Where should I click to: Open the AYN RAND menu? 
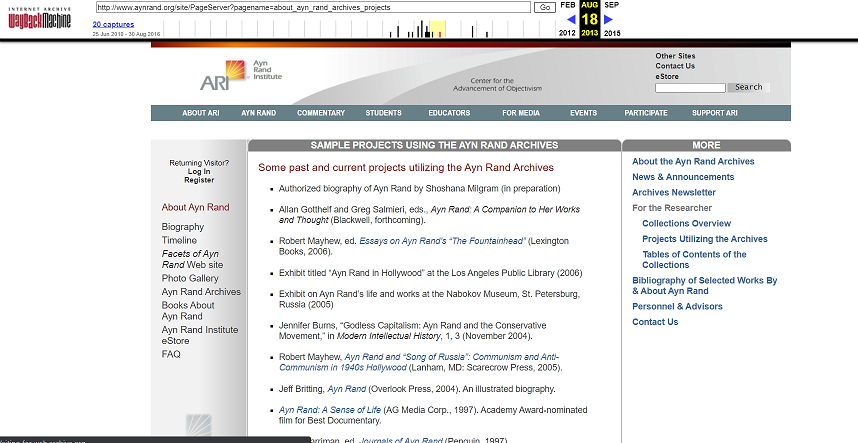click(x=259, y=113)
